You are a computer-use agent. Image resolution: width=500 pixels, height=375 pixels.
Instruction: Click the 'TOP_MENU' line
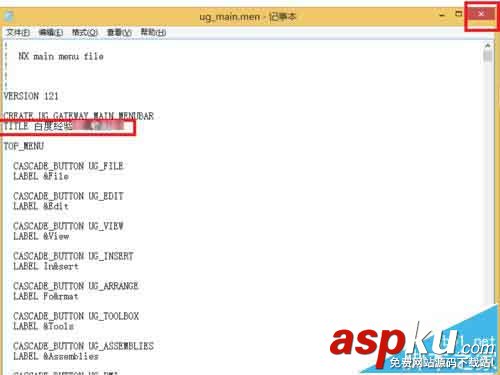click(x=23, y=146)
